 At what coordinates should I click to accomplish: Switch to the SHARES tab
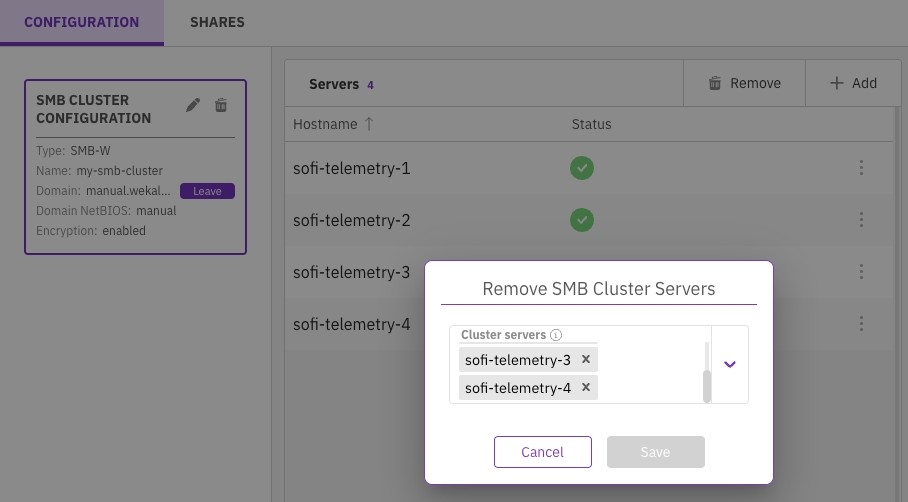pos(217,22)
